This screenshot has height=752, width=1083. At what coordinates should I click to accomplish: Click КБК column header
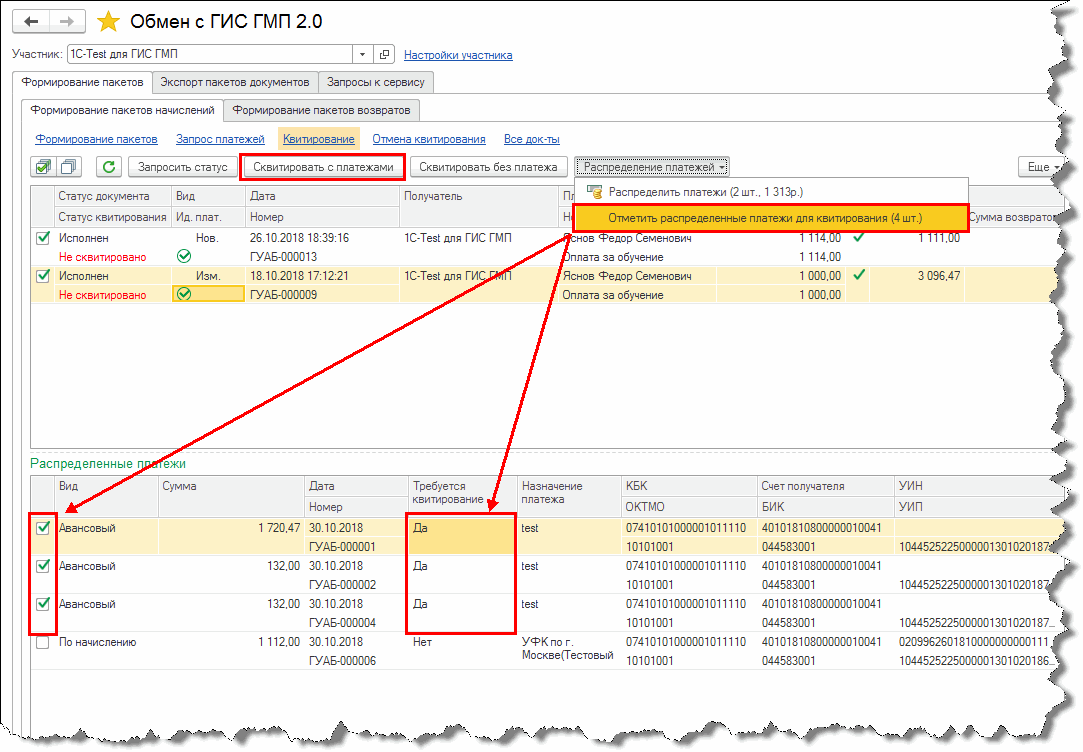(688, 486)
